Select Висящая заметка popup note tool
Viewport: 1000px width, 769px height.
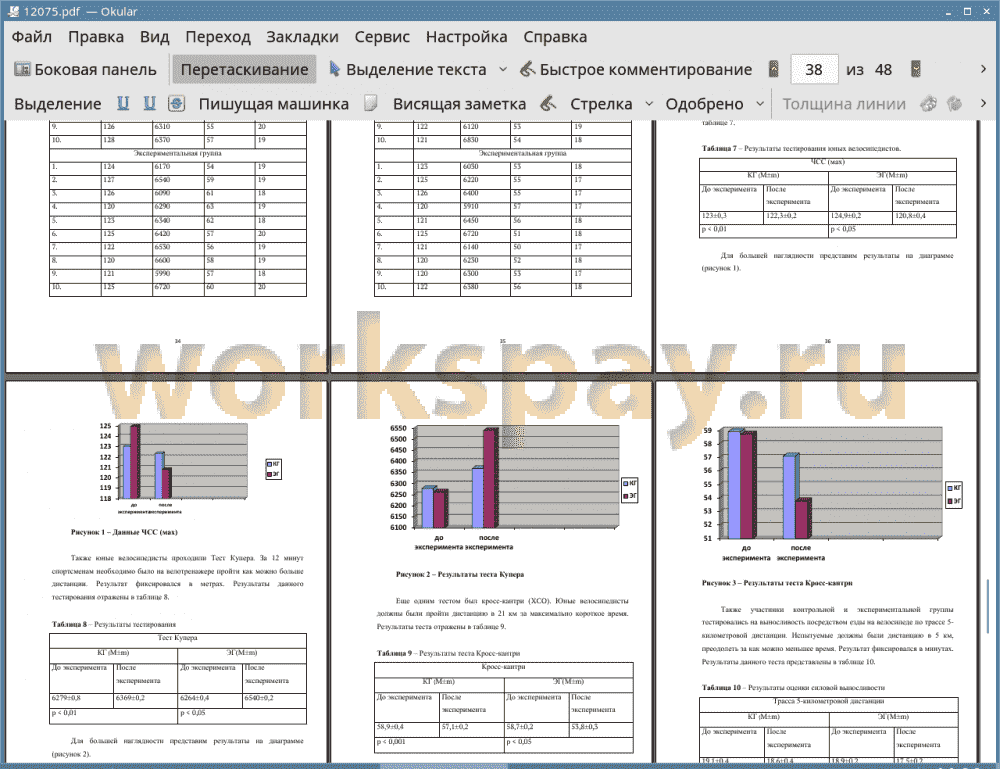point(459,104)
